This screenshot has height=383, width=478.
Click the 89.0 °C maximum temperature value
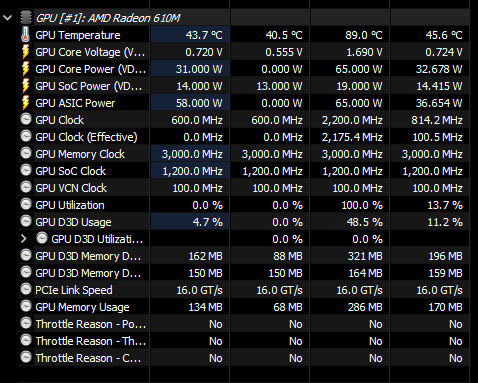pos(364,35)
